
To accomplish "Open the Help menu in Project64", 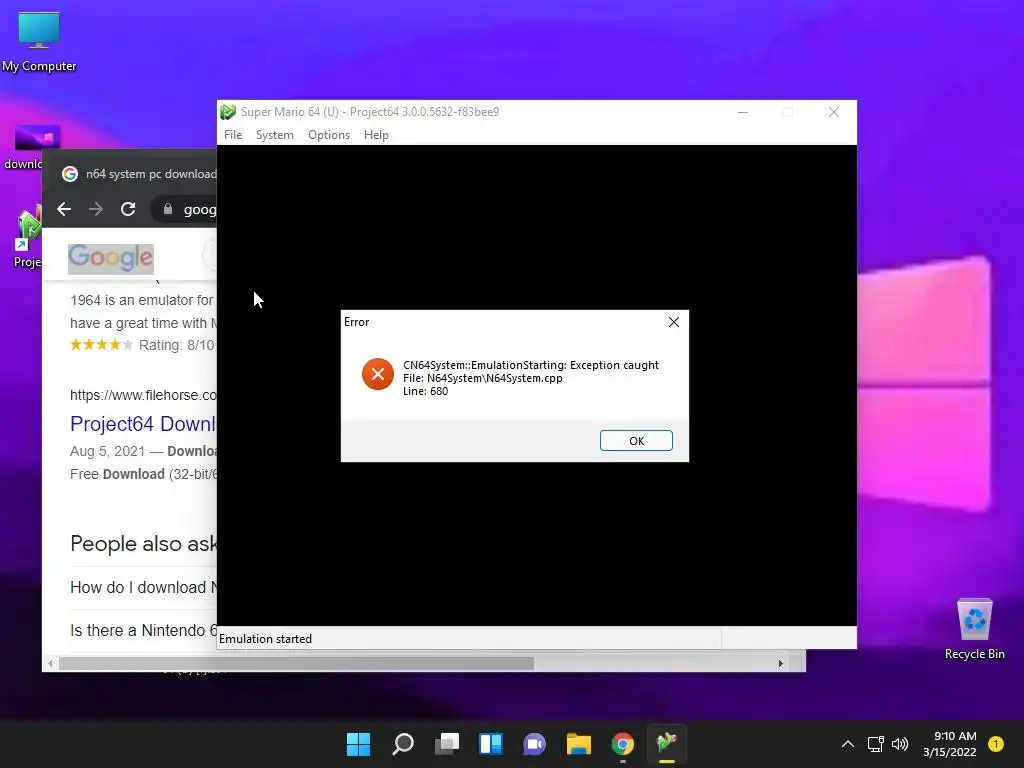I will pos(376,135).
